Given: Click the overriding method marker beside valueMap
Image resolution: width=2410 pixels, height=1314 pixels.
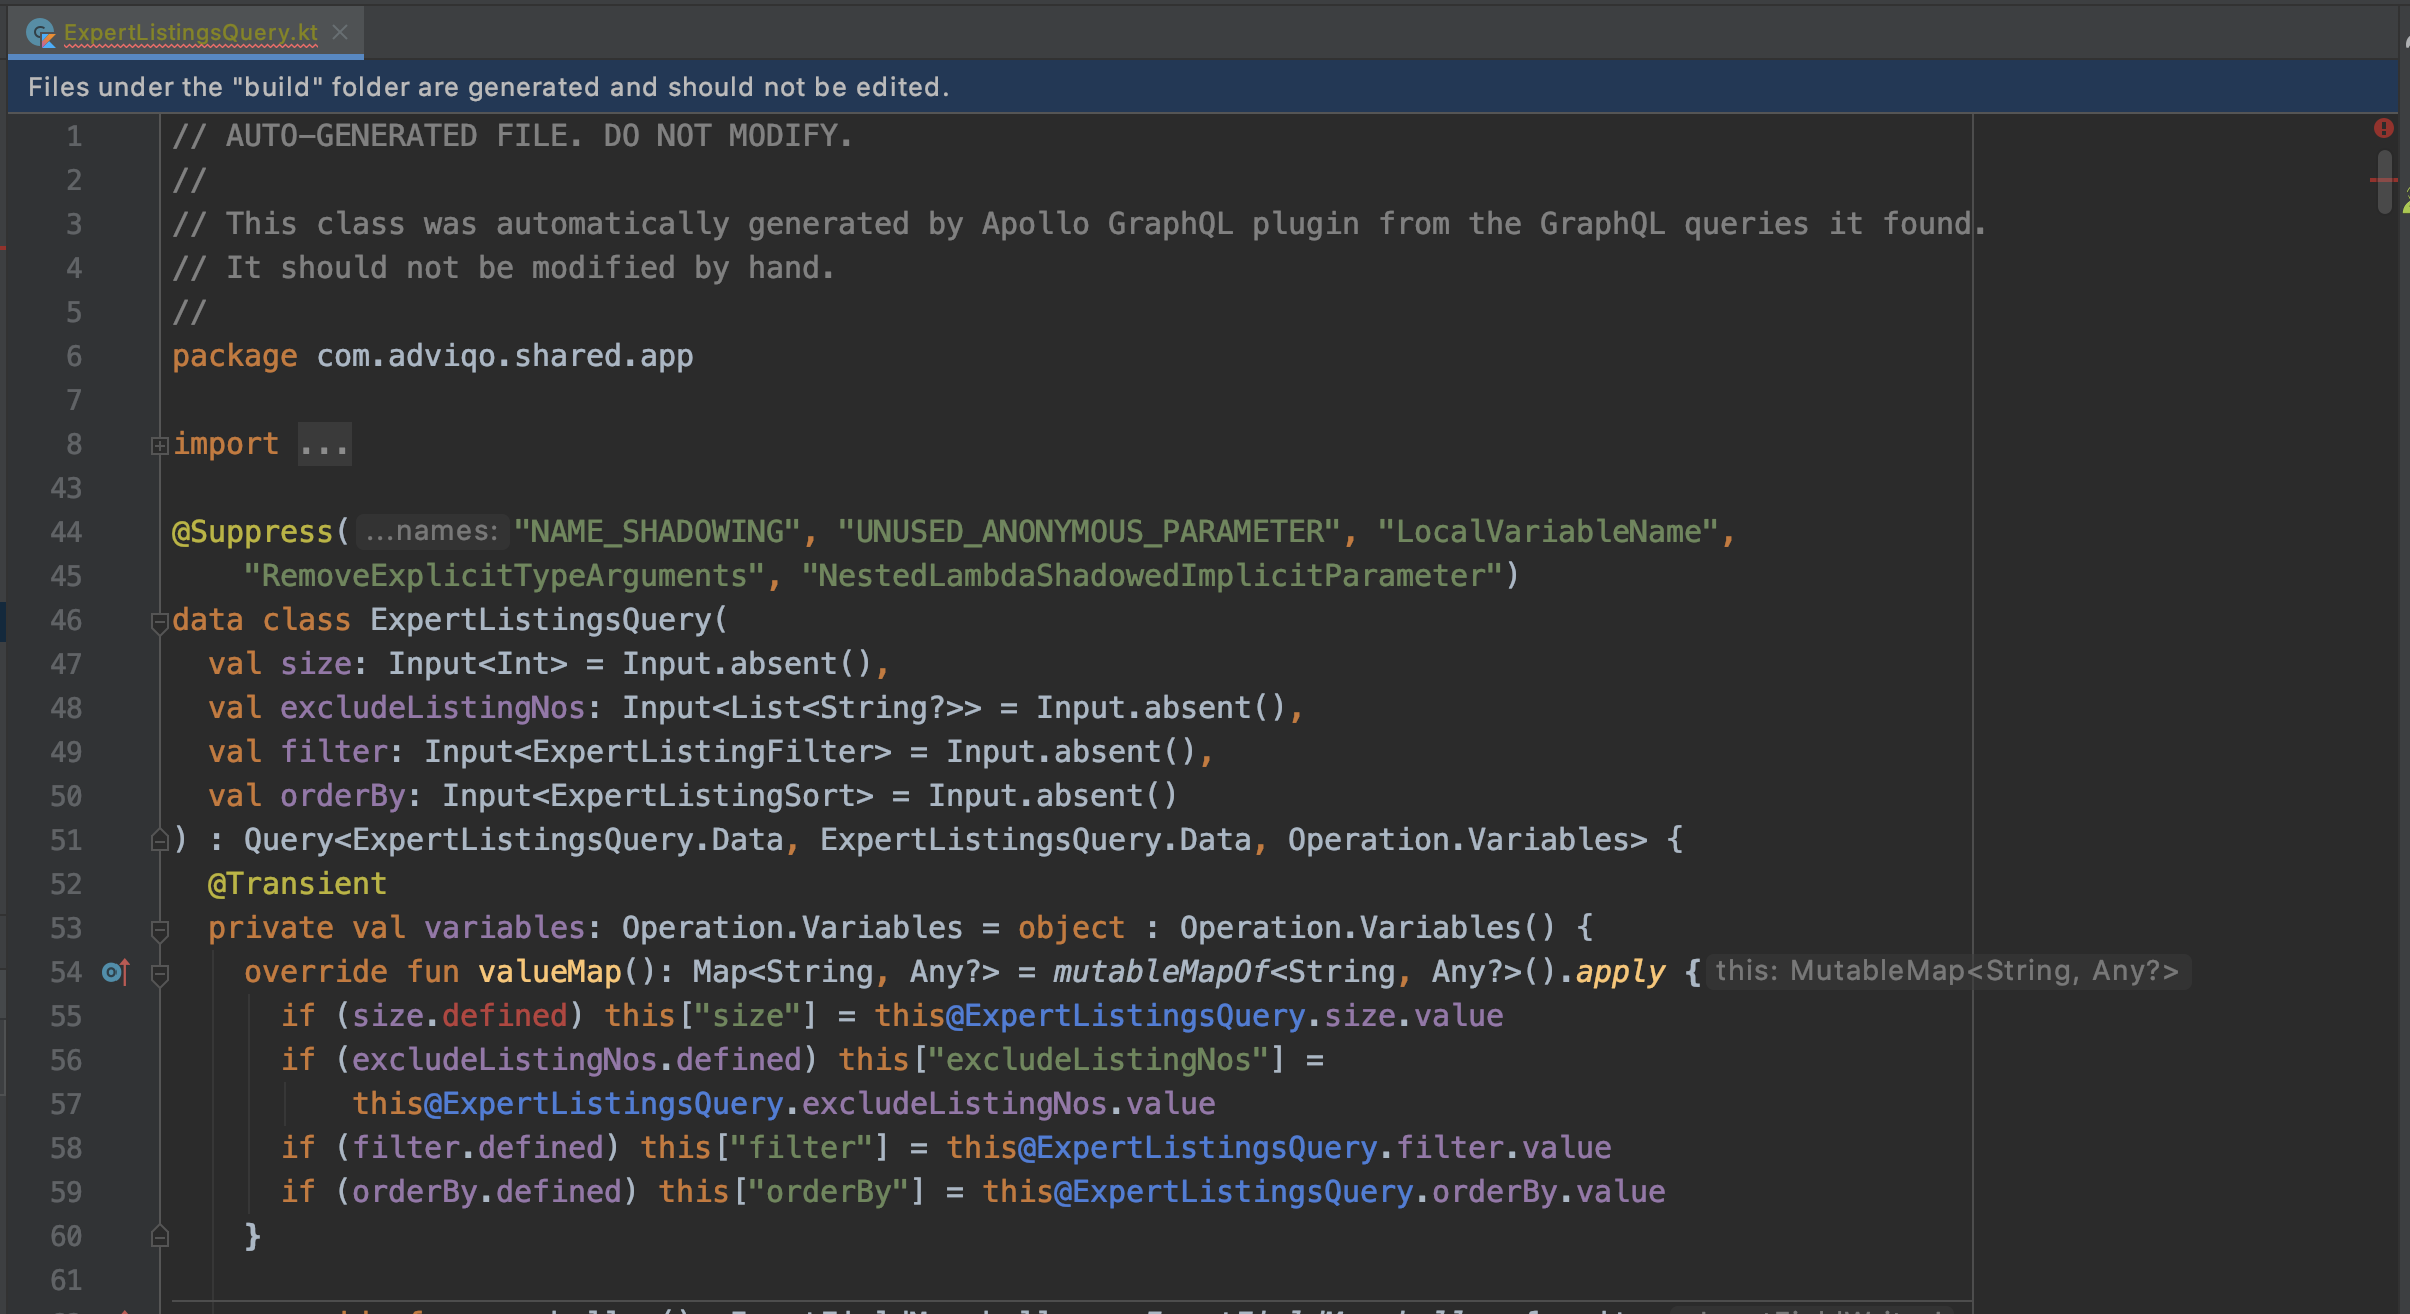Looking at the screenshot, I should (x=113, y=971).
